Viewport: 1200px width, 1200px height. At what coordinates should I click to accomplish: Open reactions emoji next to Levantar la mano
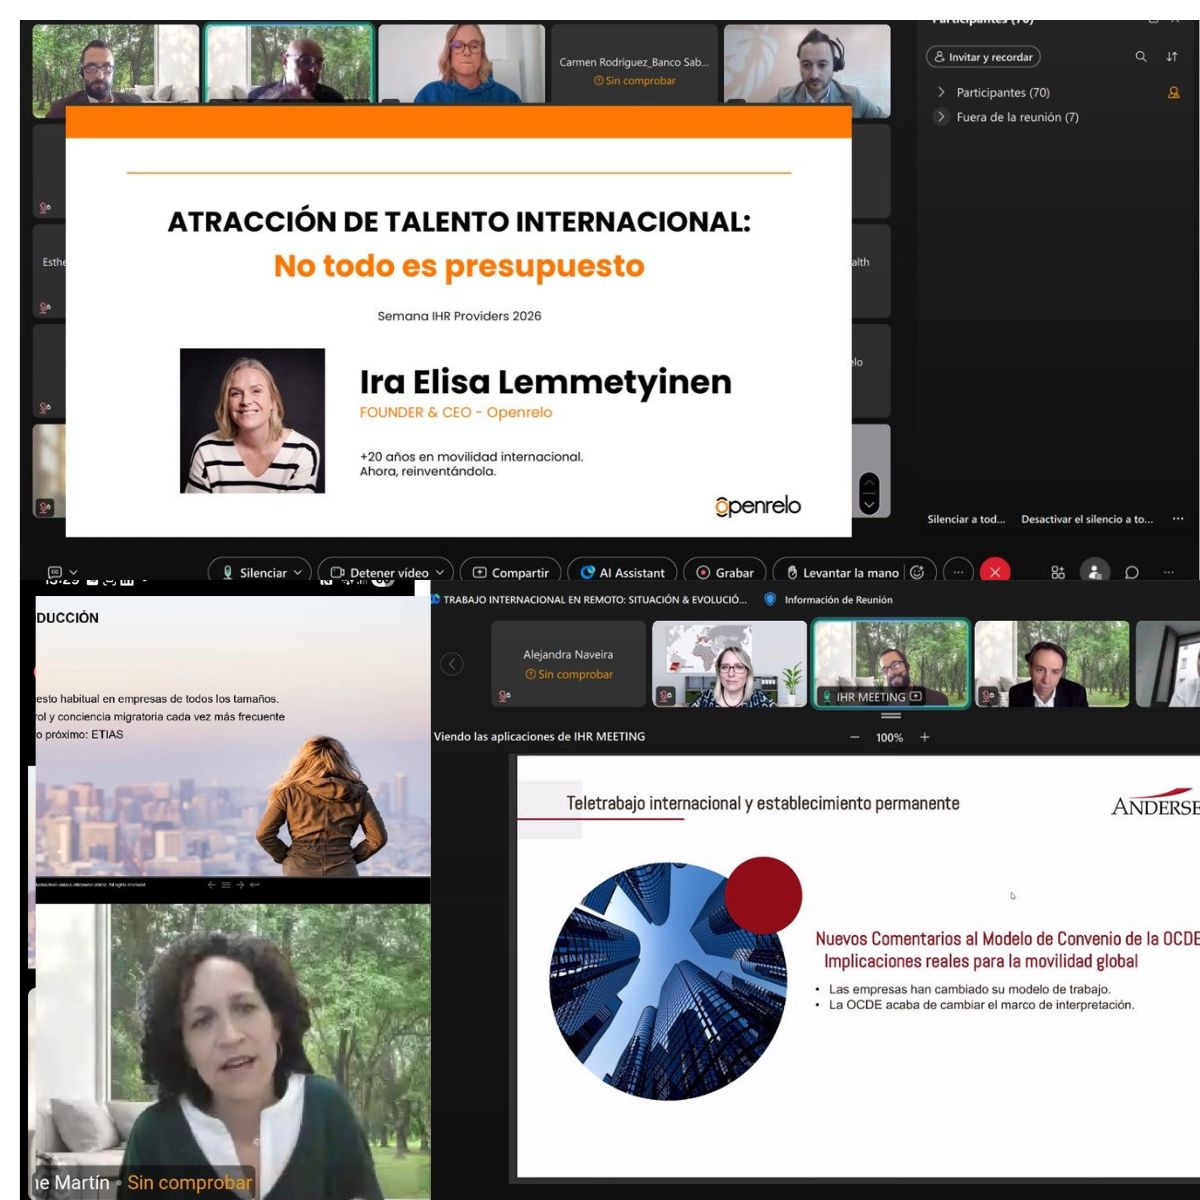tap(917, 572)
